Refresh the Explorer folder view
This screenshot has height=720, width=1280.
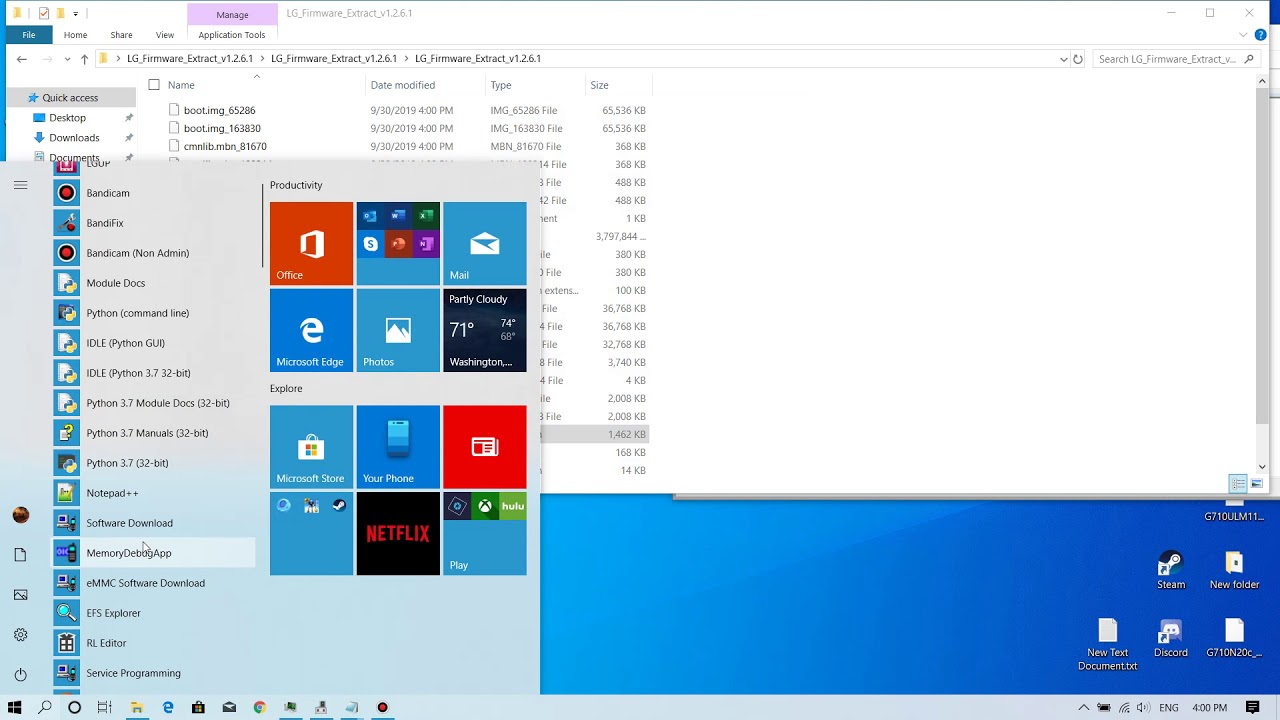tap(1078, 59)
